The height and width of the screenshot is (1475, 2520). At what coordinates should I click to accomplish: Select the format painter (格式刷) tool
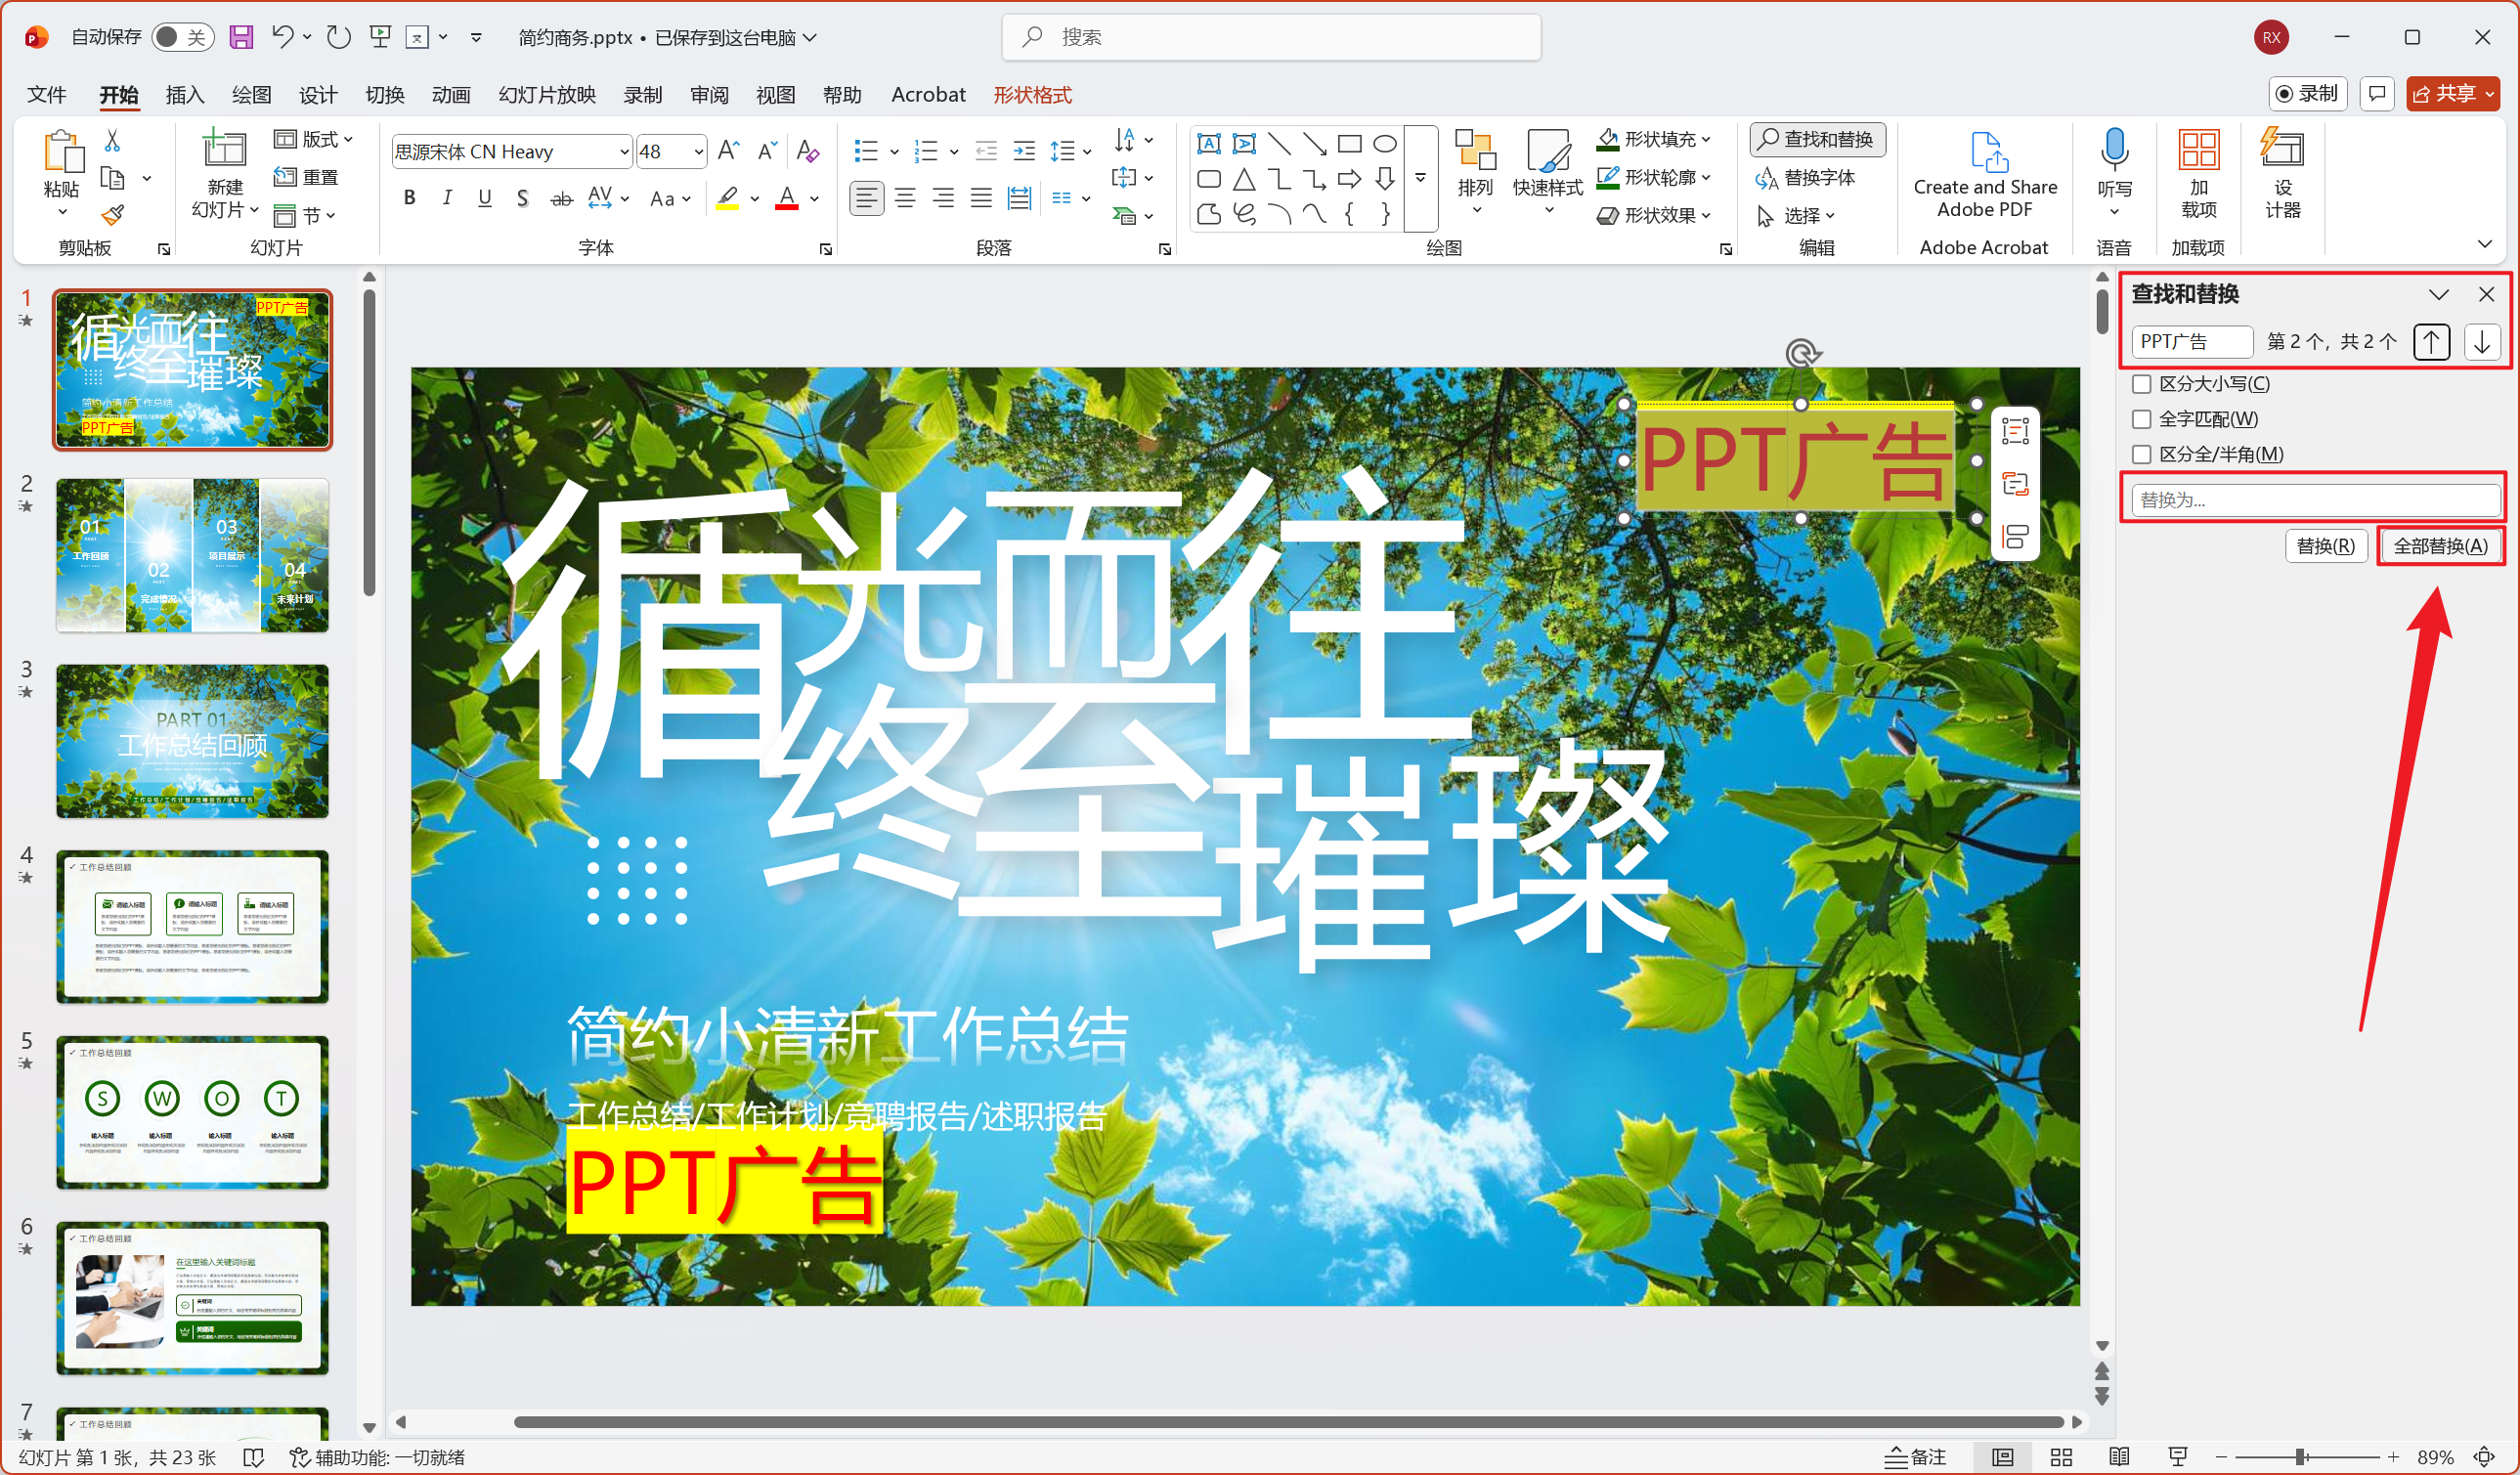coord(113,215)
